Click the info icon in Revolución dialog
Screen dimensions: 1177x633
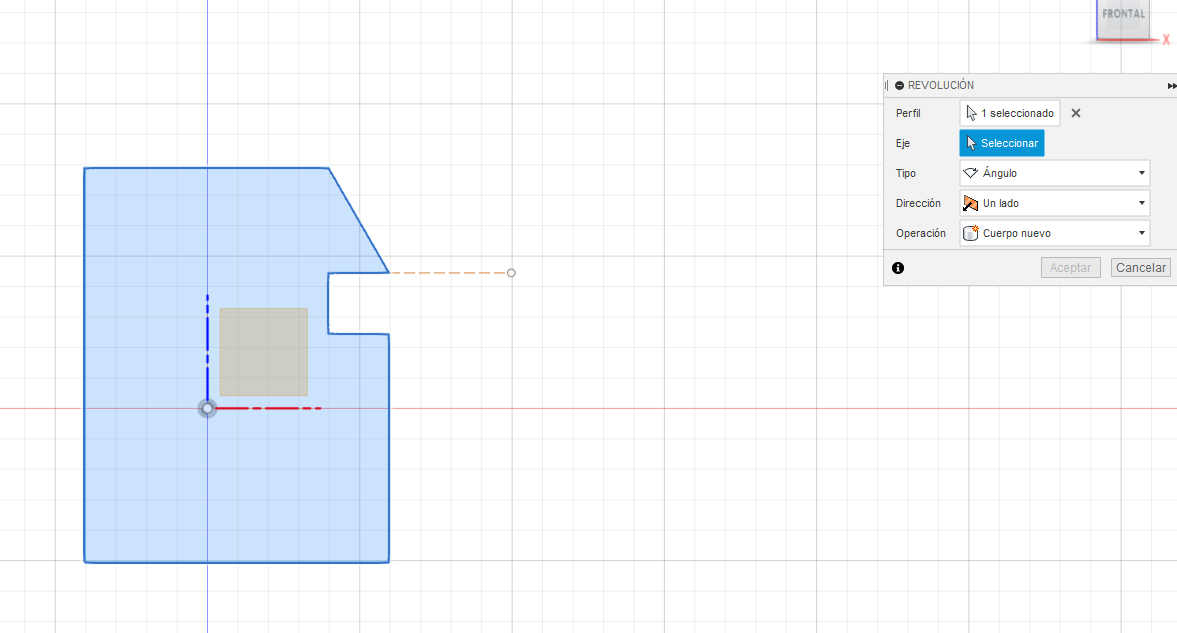898,268
